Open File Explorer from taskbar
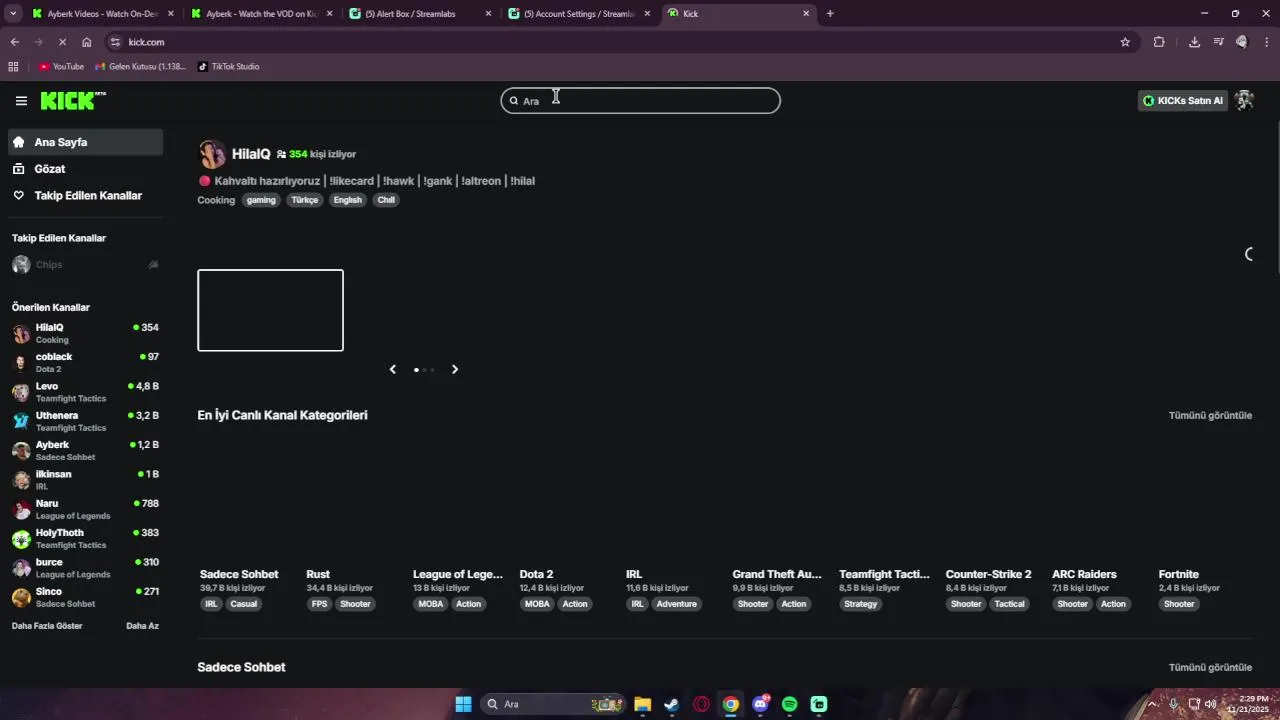 tap(642, 704)
